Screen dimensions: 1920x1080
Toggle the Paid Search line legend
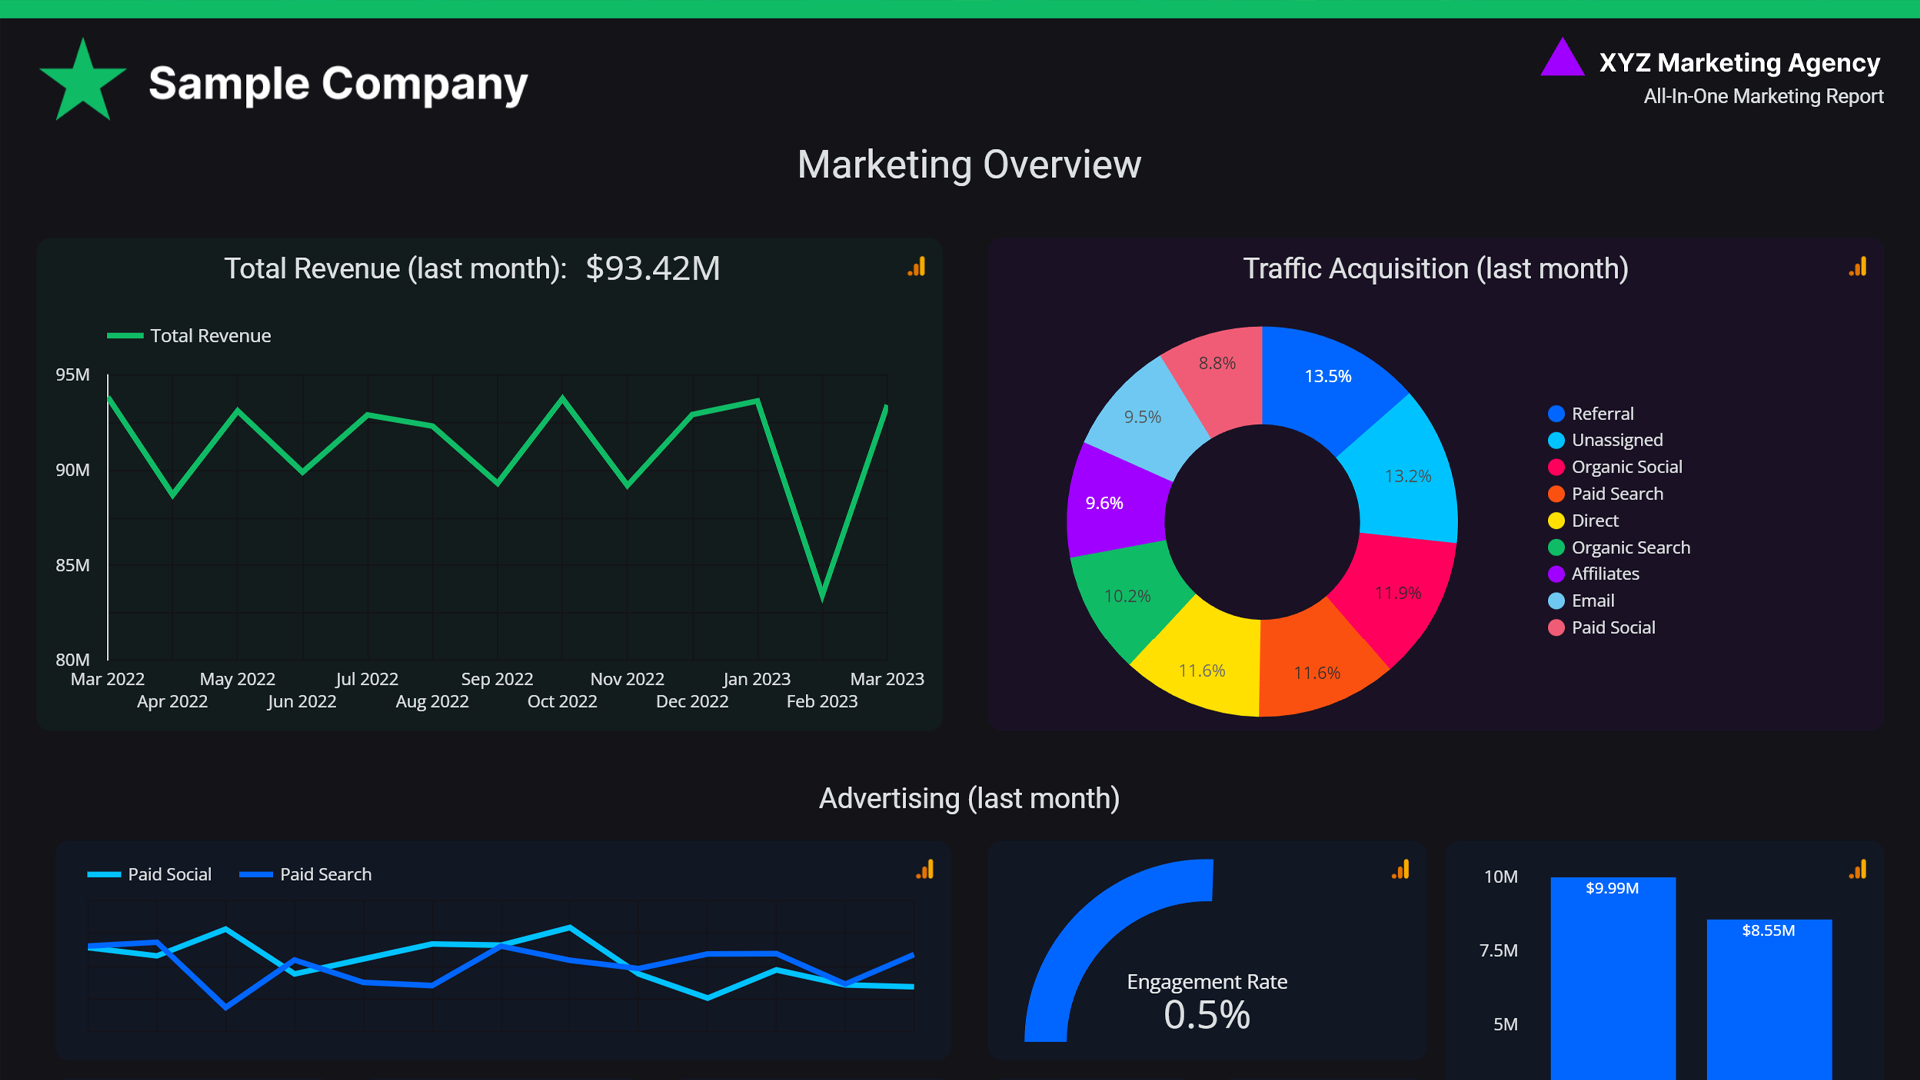pos(306,875)
